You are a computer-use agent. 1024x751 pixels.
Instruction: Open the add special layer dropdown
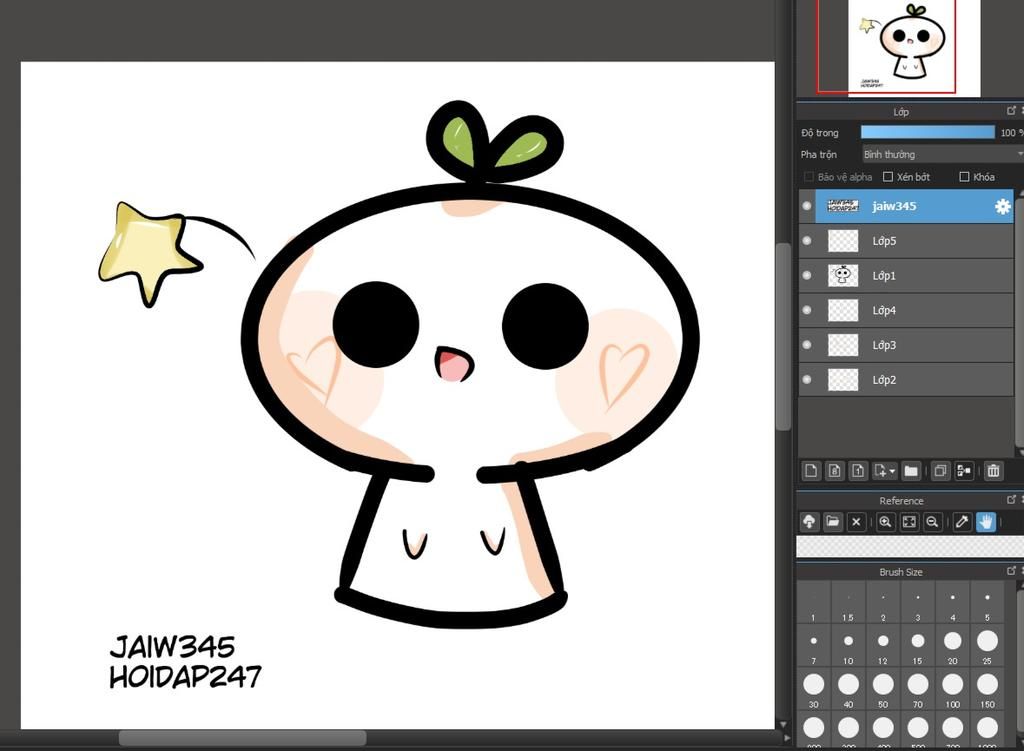pyautogui.click(x=884, y=470)
